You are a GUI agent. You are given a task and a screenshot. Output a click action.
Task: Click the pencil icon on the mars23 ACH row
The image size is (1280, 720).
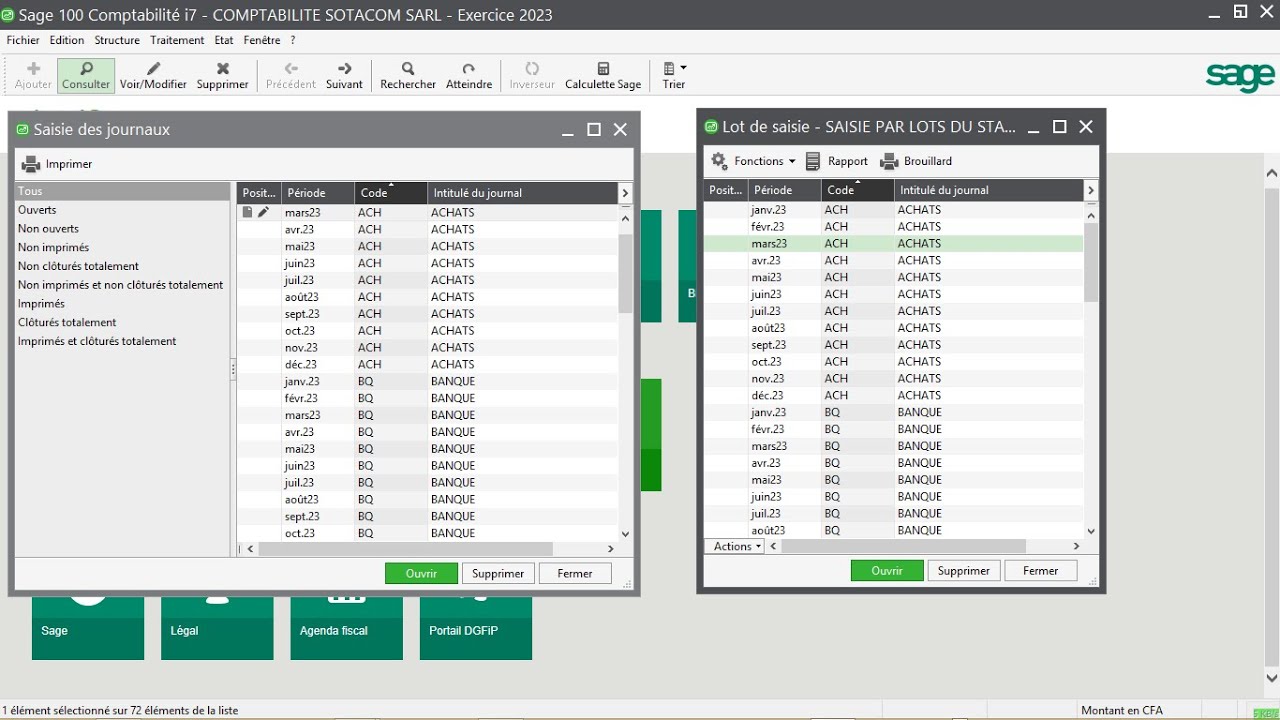click(x=264, y=212)
